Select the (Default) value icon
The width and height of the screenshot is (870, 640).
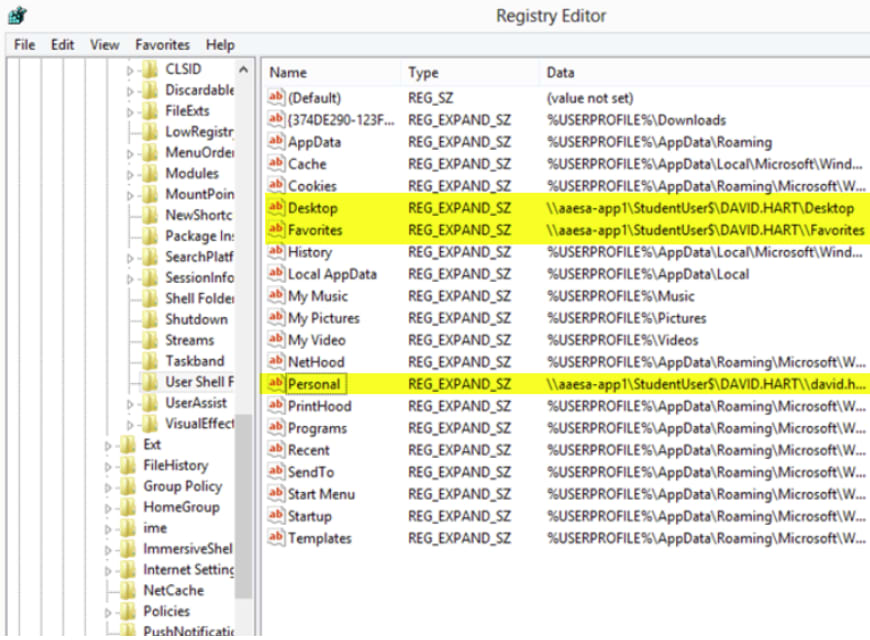(276, 97)
